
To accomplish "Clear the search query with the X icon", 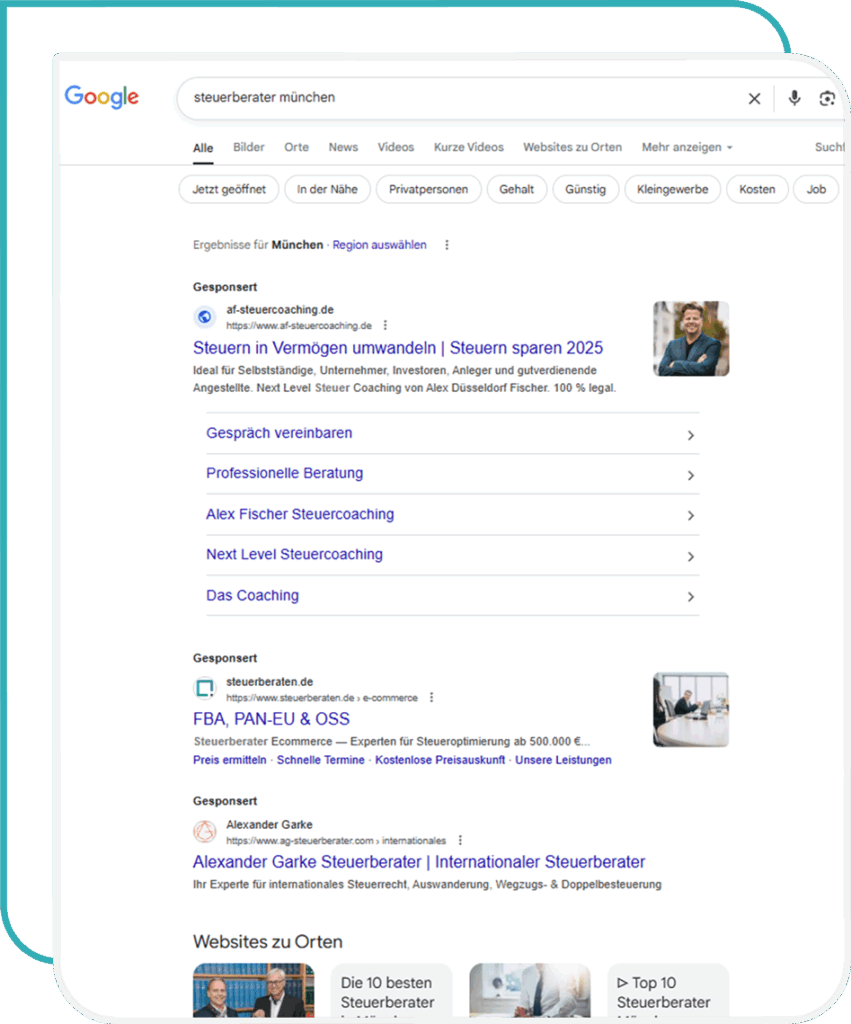I will [754, 99].
